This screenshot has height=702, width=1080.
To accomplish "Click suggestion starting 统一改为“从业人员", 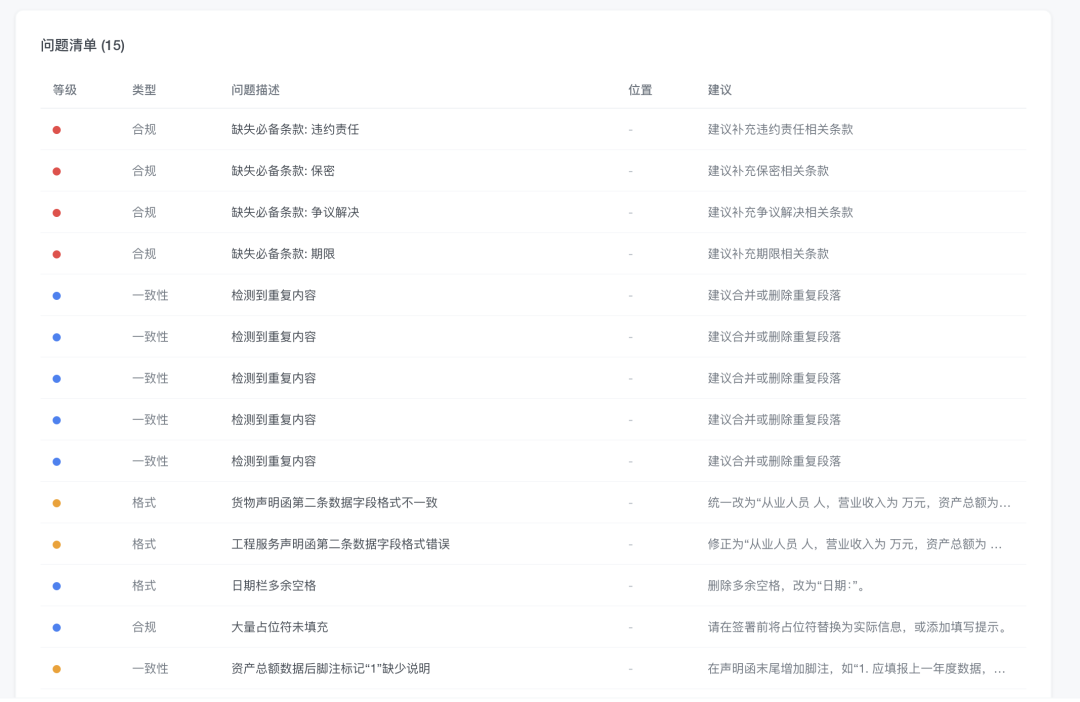I will [859, 502].
